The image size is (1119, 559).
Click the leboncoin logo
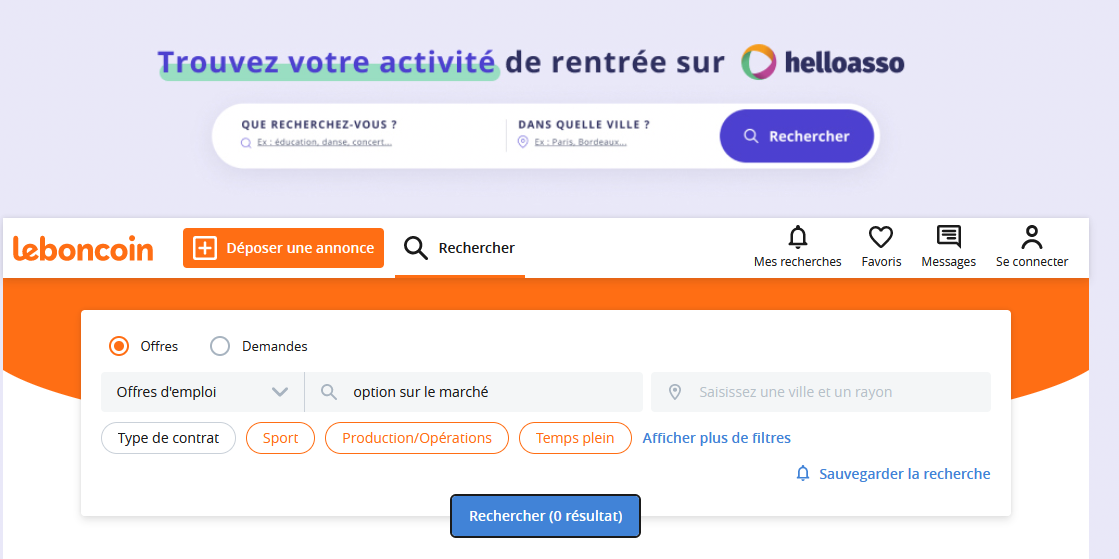pyautogui.click(x=83, y=248)
